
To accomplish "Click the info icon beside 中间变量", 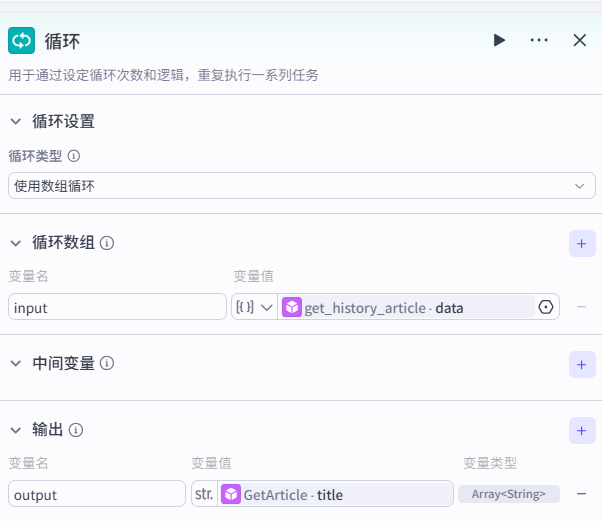I will tap(107, 364).
